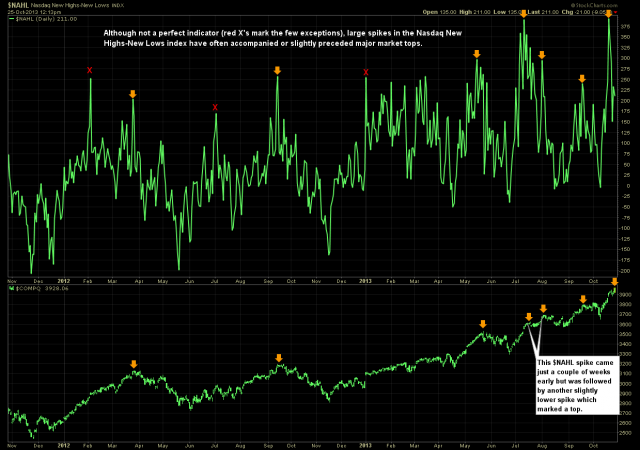
Task: Click the red X marker near 2013 start
Action: click(x=366, y=72)
